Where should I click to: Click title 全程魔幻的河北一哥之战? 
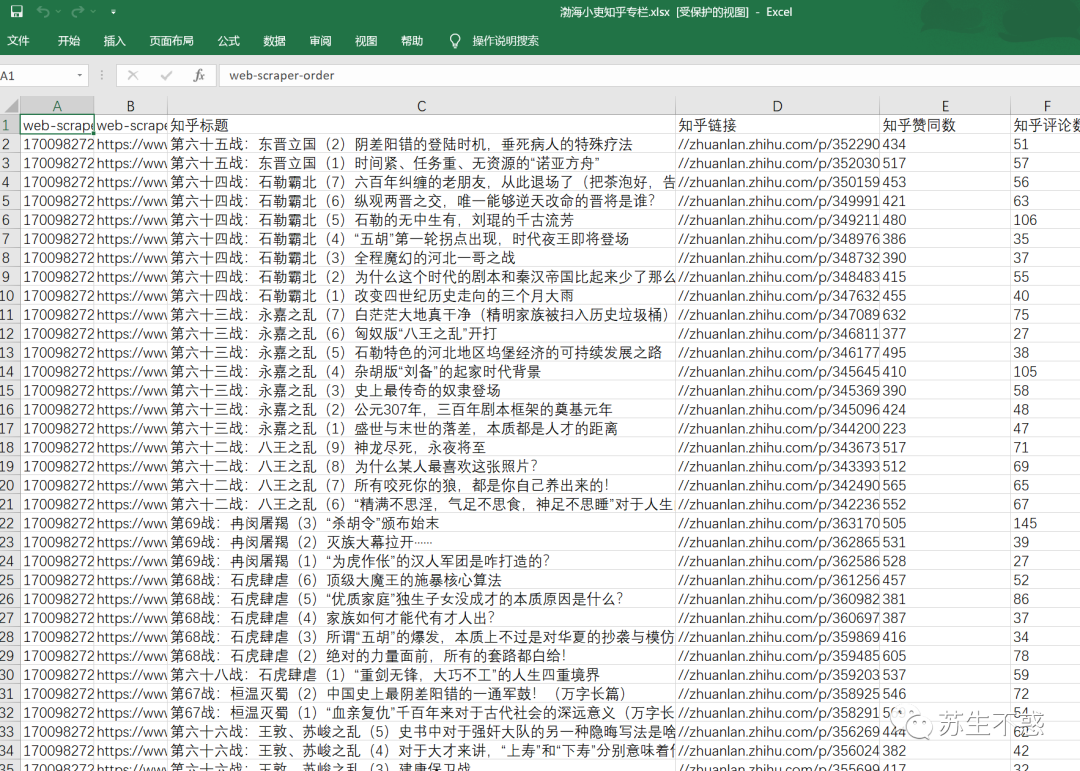coord(435,258)
